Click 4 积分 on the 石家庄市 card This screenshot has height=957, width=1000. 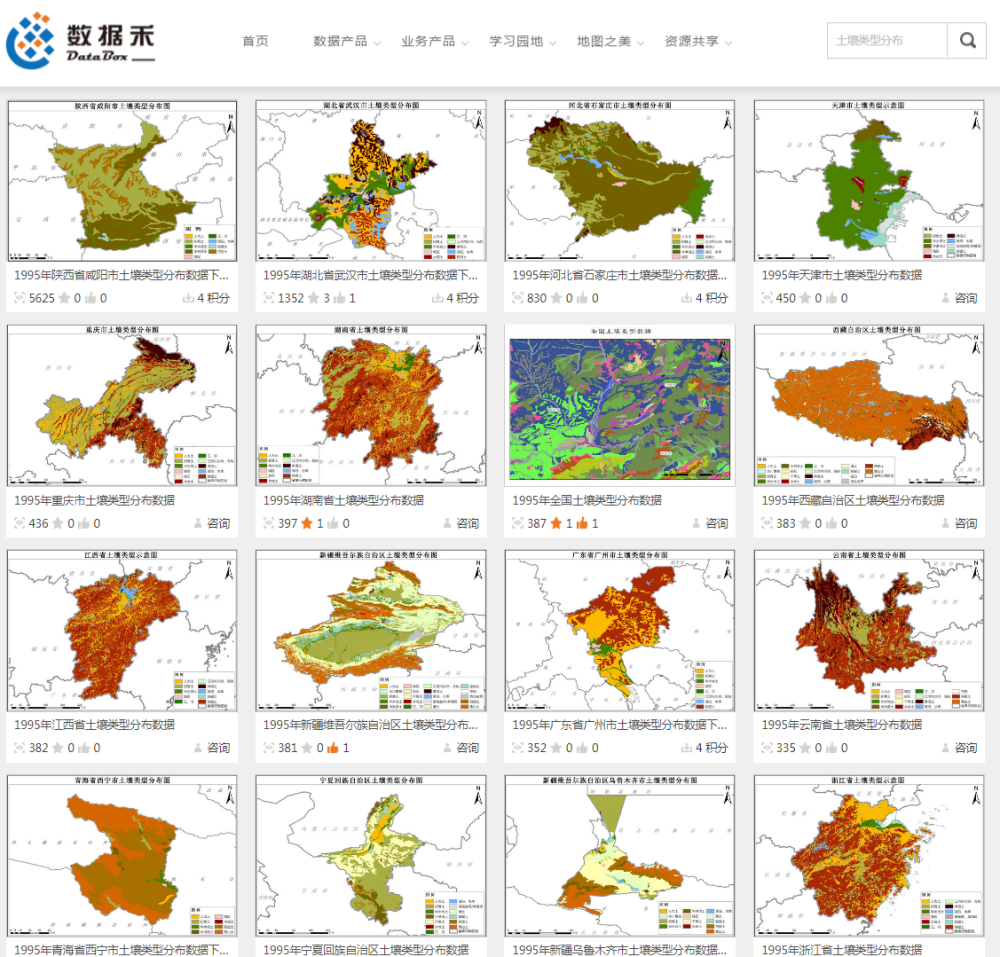tap(712, 298)
